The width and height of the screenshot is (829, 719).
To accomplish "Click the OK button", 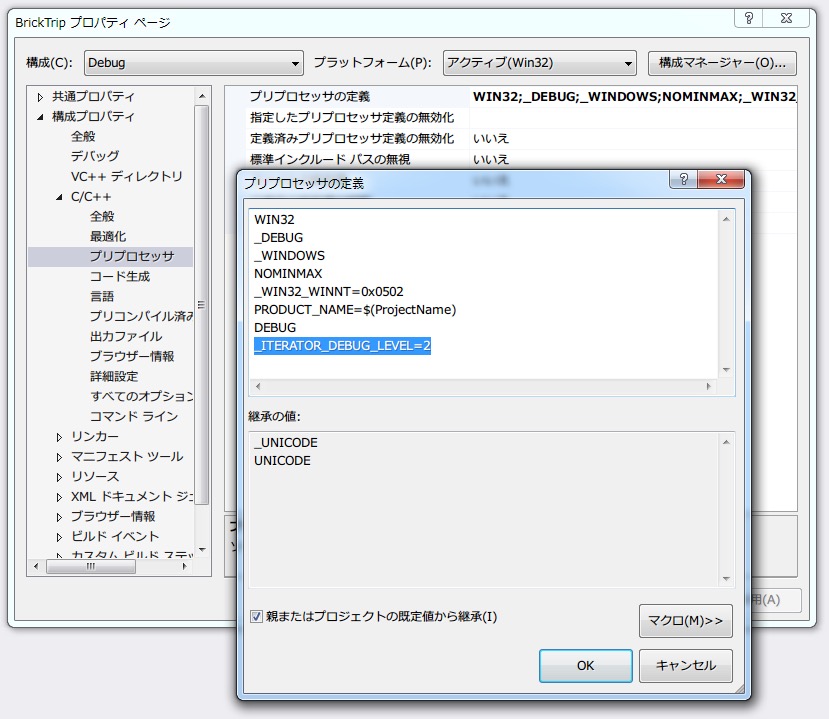I will coord(585,666).
